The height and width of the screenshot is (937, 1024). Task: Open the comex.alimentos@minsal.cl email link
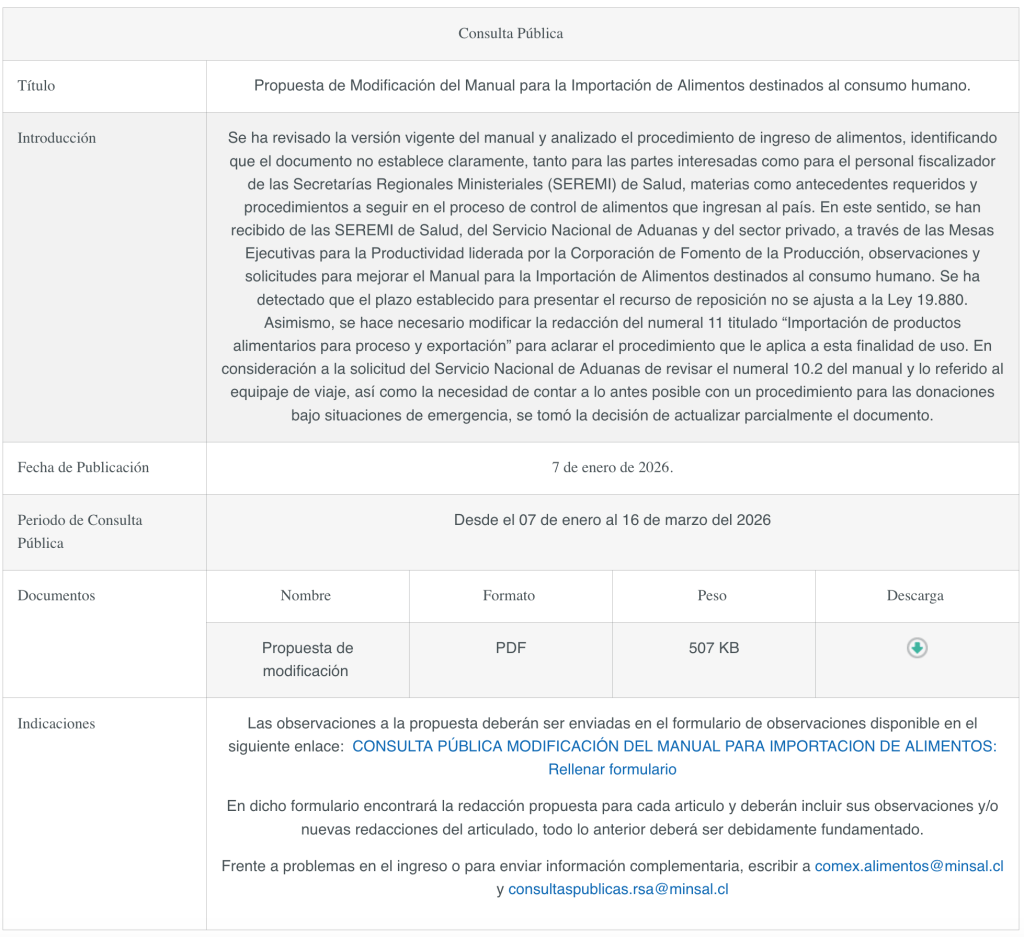(x=909, y=866)
